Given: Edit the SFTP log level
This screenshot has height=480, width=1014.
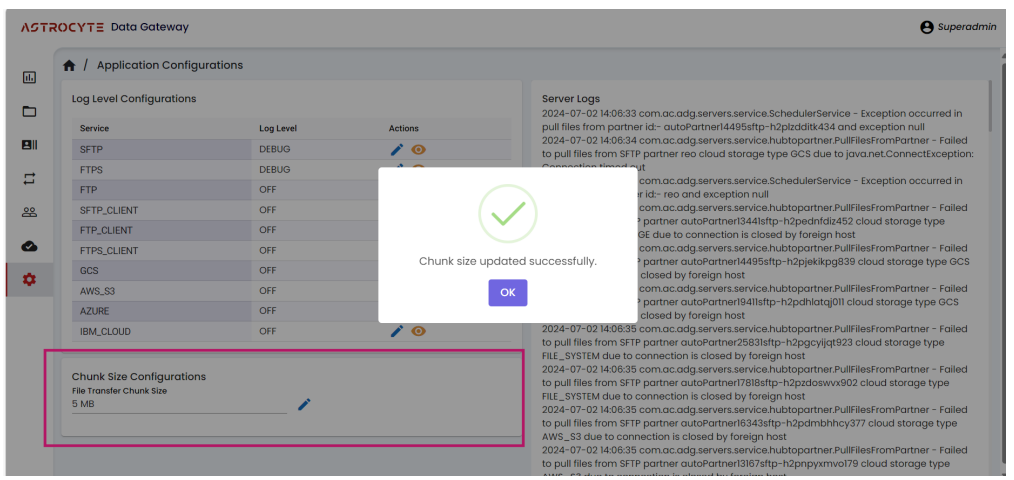Looking at the screenshot, I should coord(397,149).
